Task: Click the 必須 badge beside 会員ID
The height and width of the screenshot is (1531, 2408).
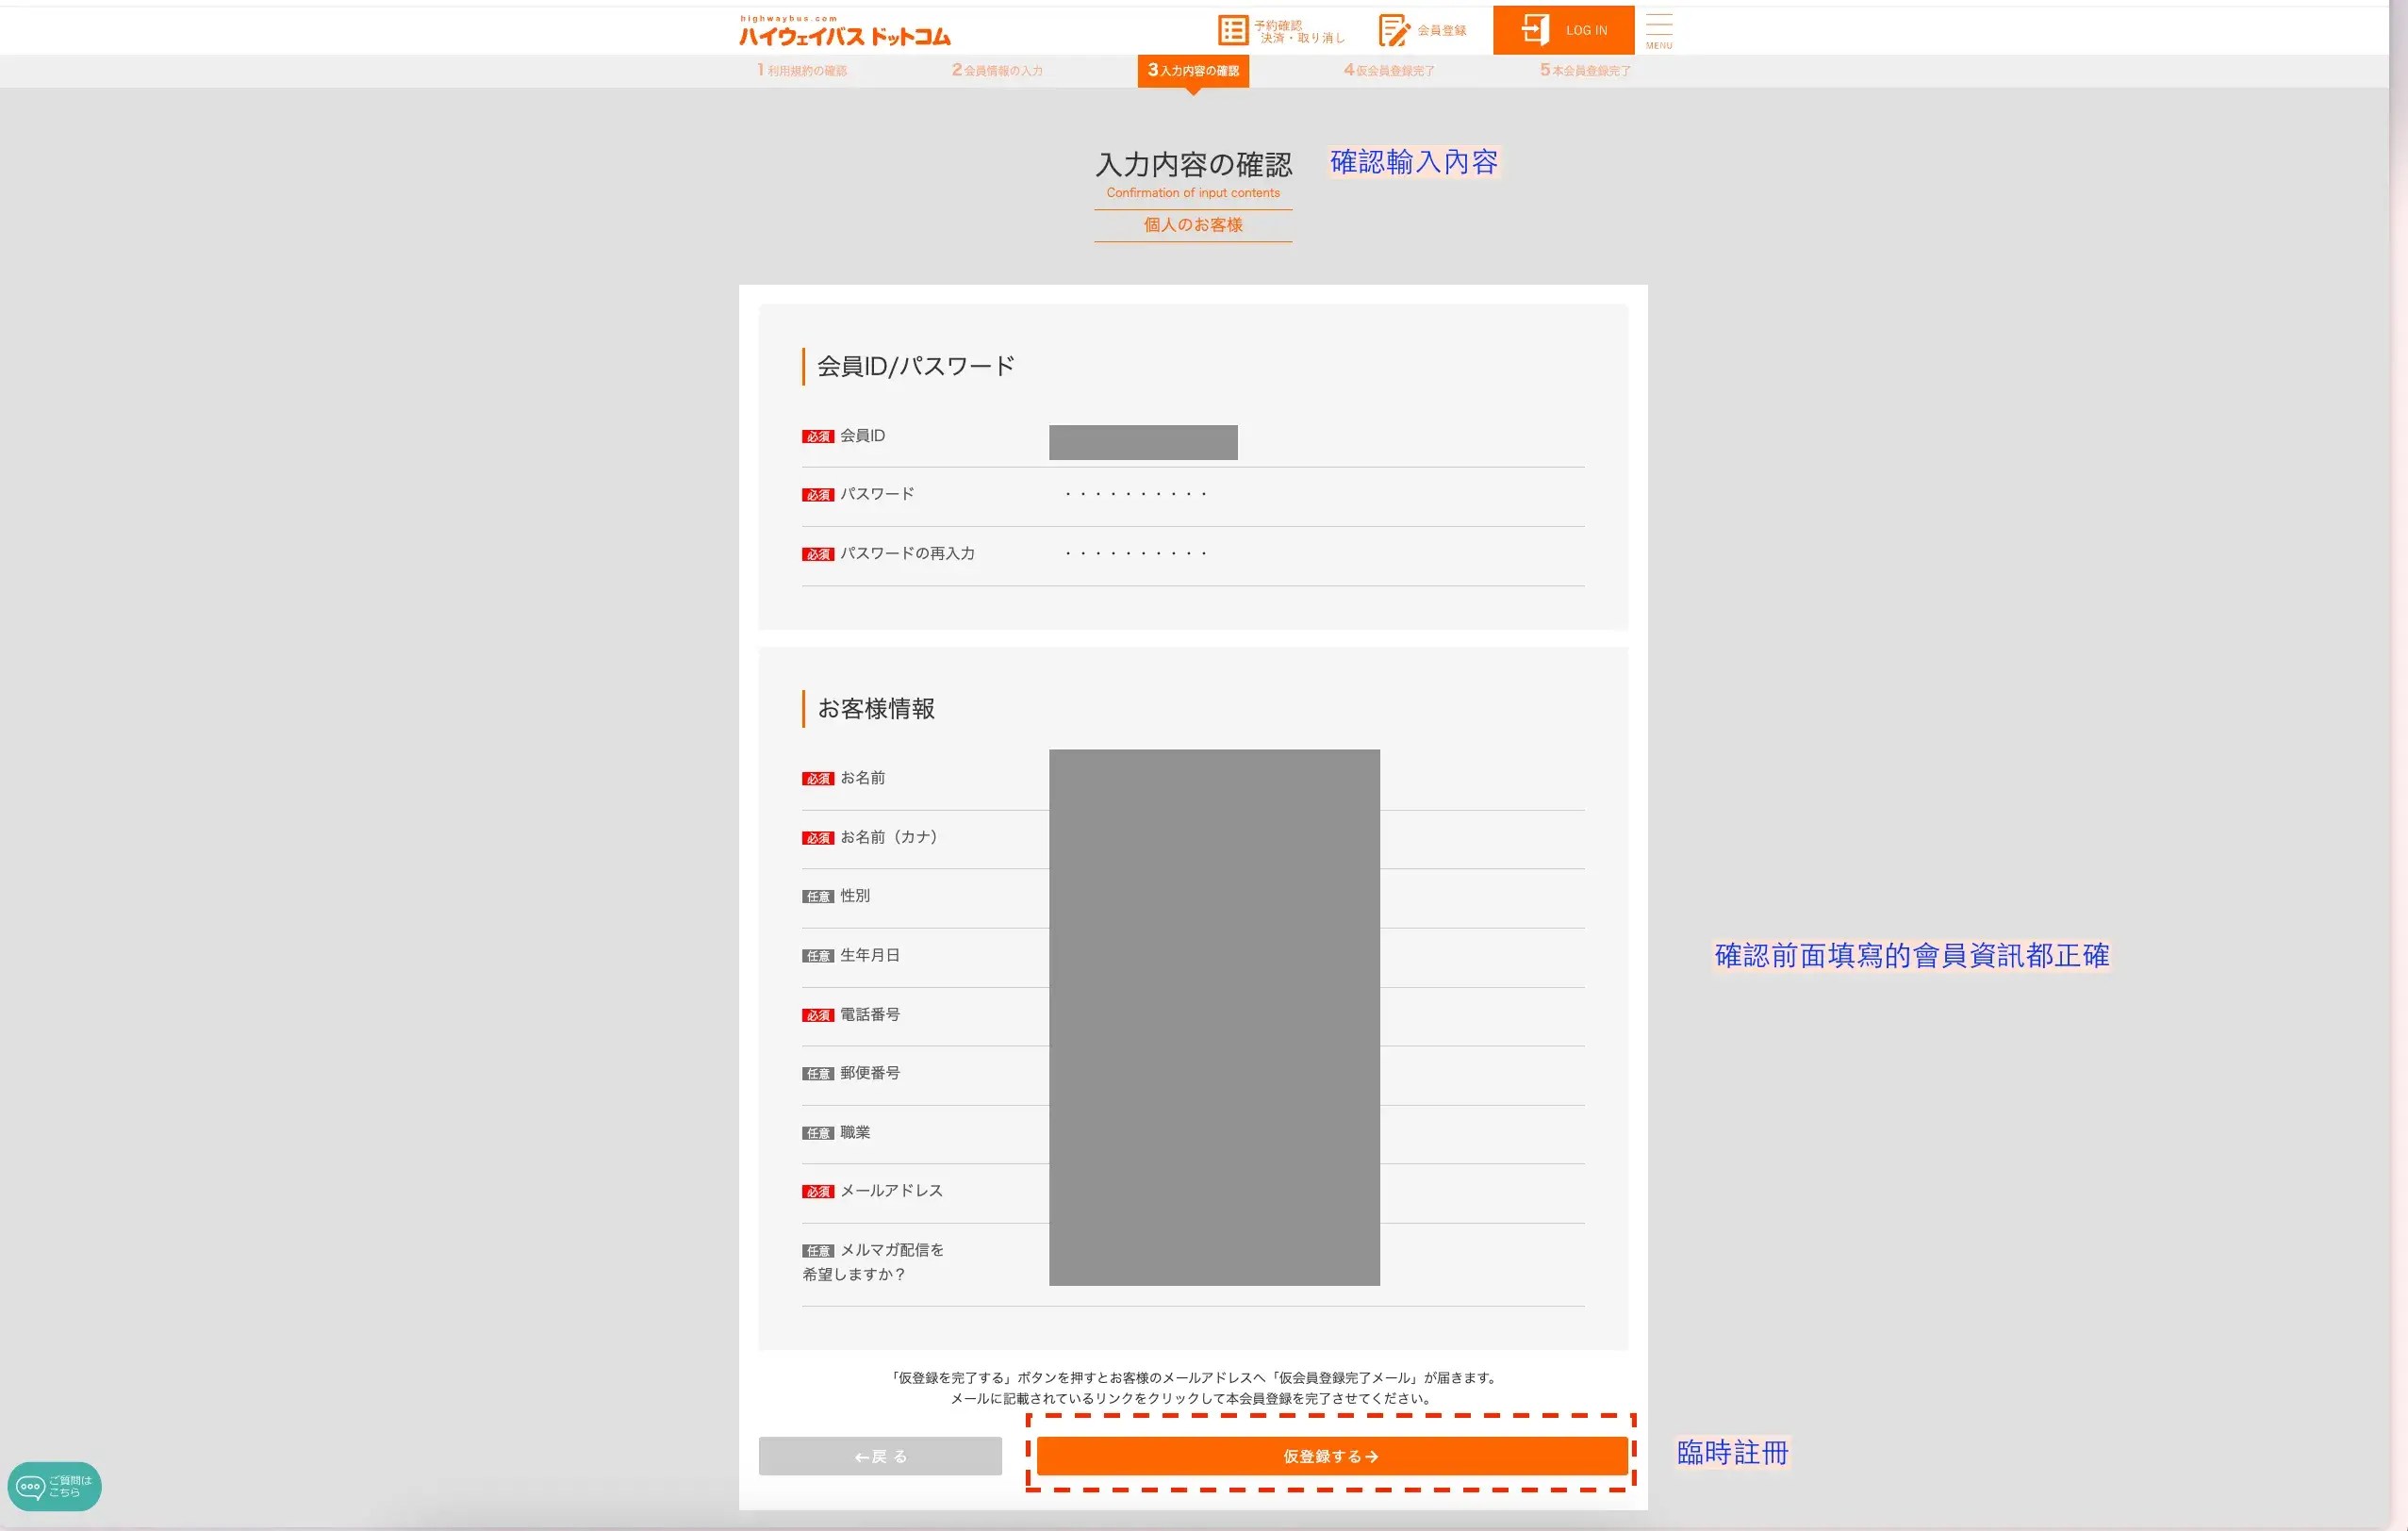Action: pyautogui.click(x=817, y=437)
